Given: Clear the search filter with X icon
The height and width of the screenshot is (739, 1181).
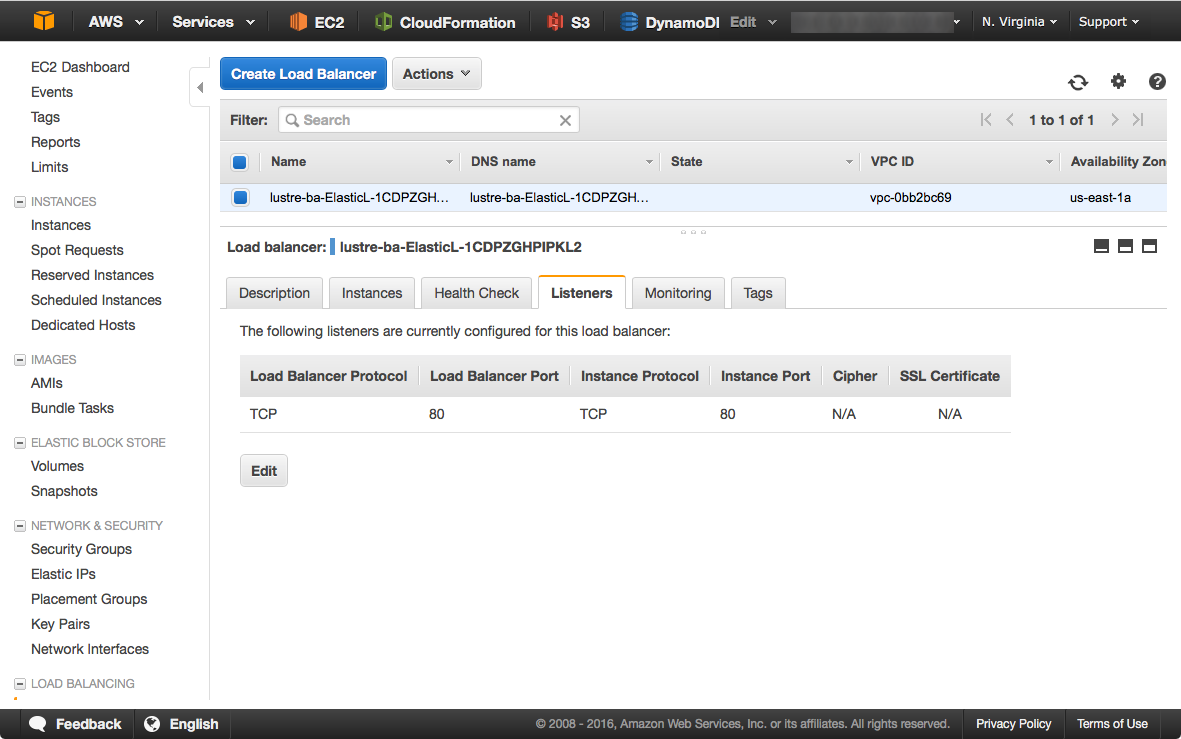Looking at the screenshot, I should point(565,120).
